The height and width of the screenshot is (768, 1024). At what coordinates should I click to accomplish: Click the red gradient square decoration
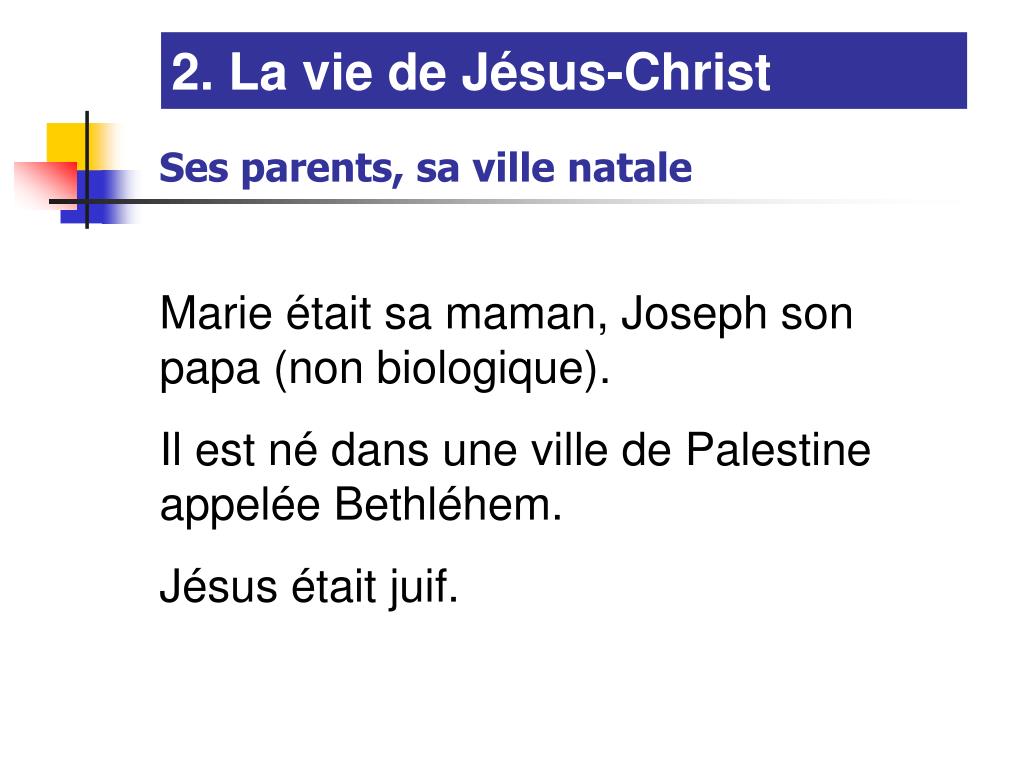point(46,185)
